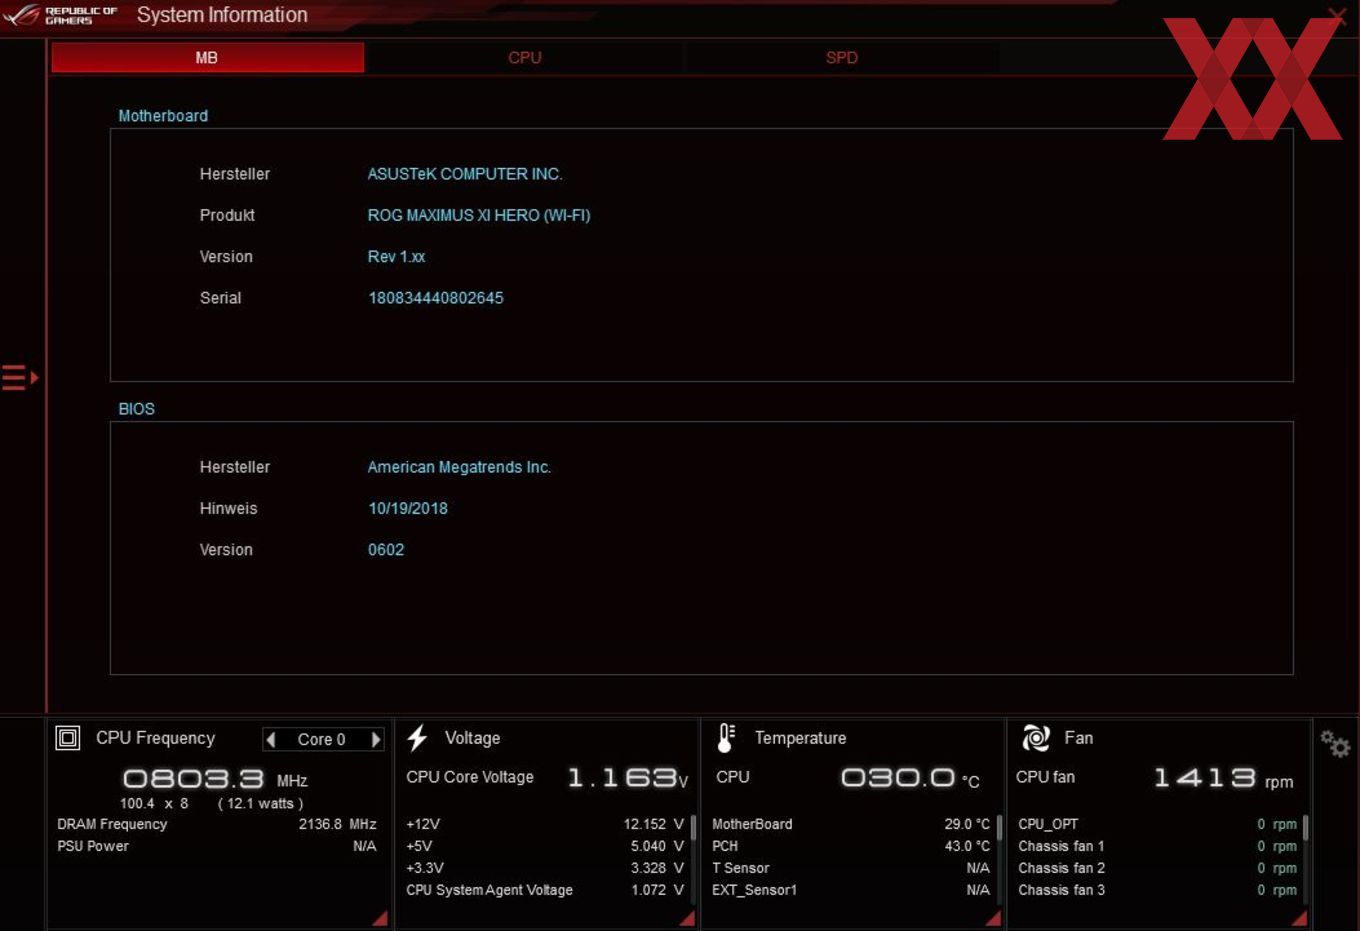1360x931 pixels.
Task: Click ROG MAXIMUS XI HERO (WI-FI) text
Action: 479,215
